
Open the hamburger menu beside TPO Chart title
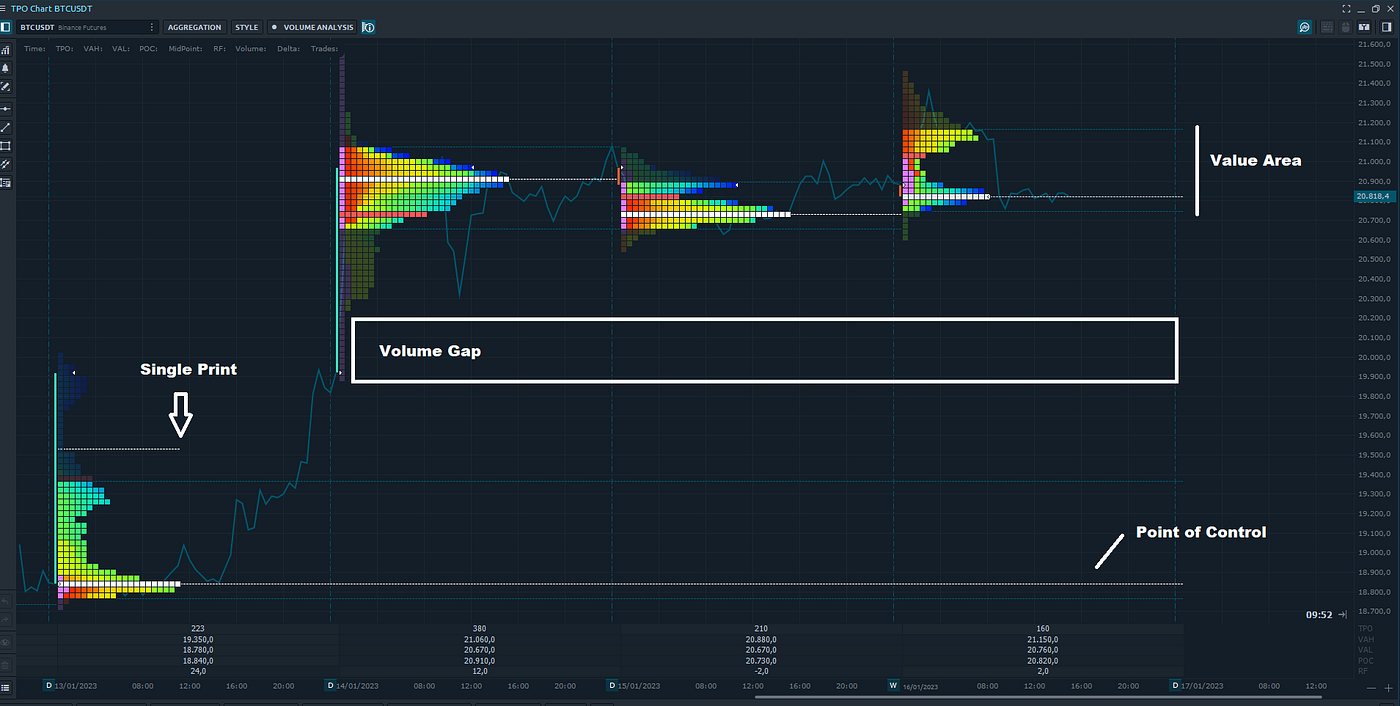5,8
